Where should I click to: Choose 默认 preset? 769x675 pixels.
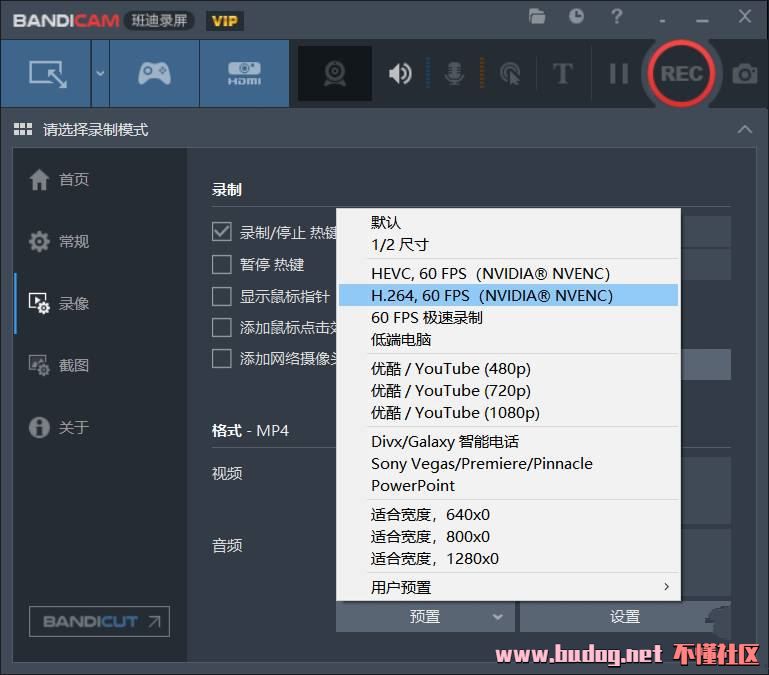(x=508, y=223)
